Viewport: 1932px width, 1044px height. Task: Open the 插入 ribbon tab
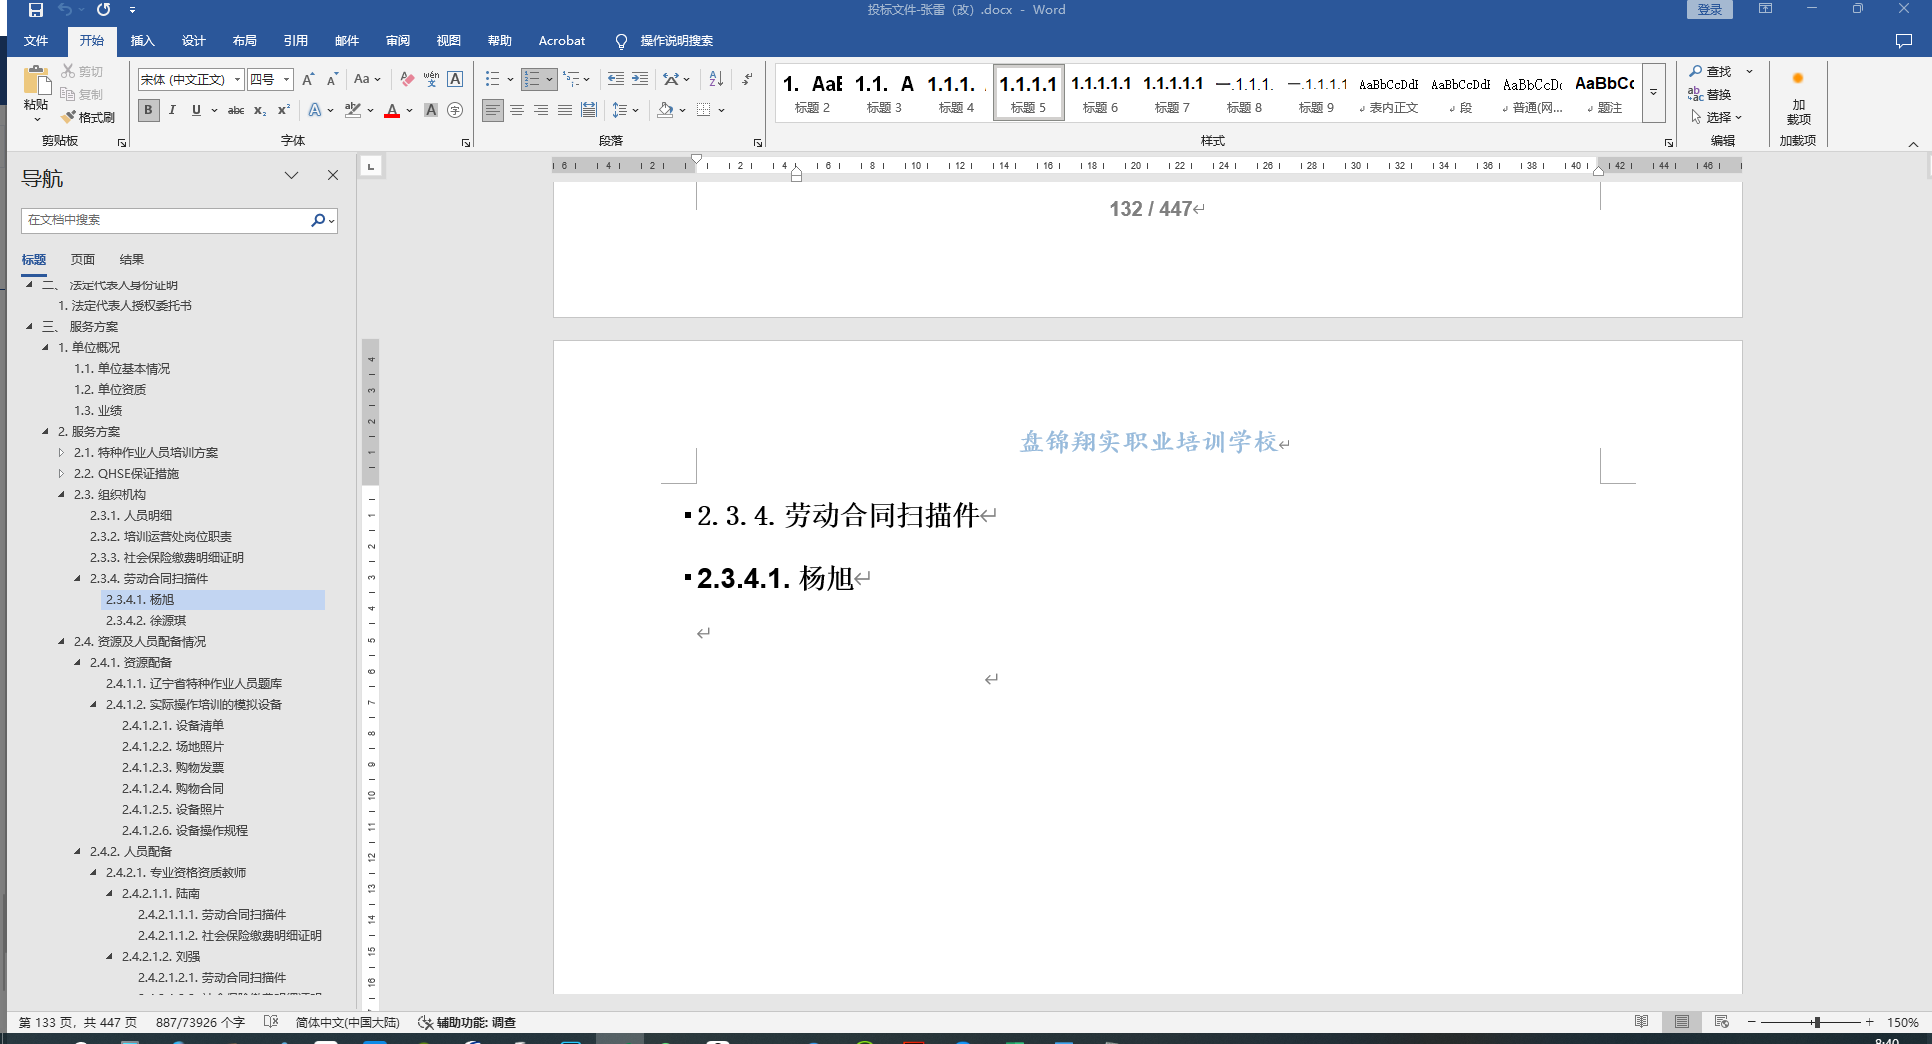pyautogui.click(x=143, y=41)
